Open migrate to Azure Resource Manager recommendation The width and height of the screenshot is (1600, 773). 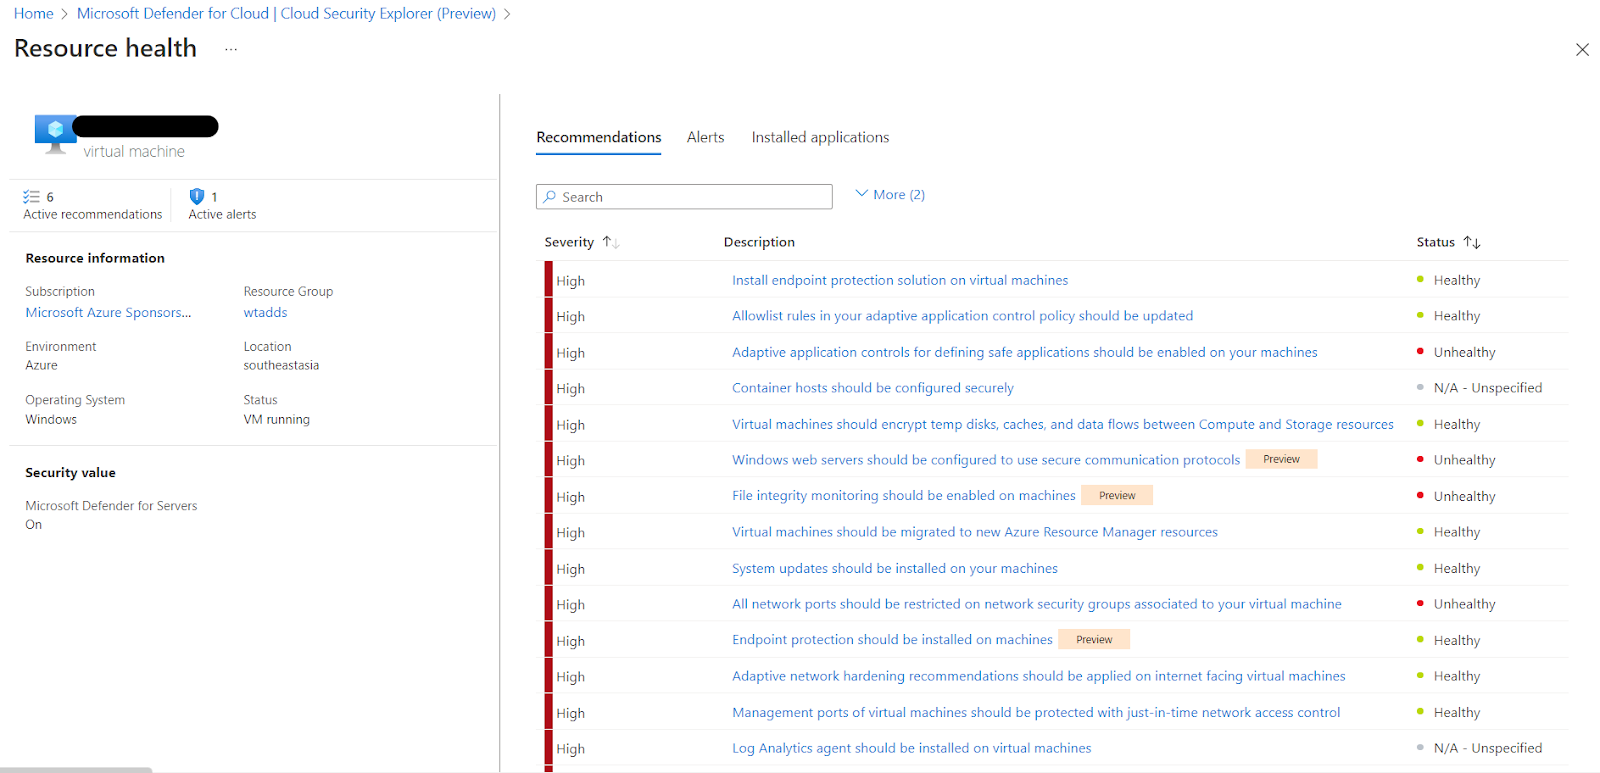tap(975, 532)
